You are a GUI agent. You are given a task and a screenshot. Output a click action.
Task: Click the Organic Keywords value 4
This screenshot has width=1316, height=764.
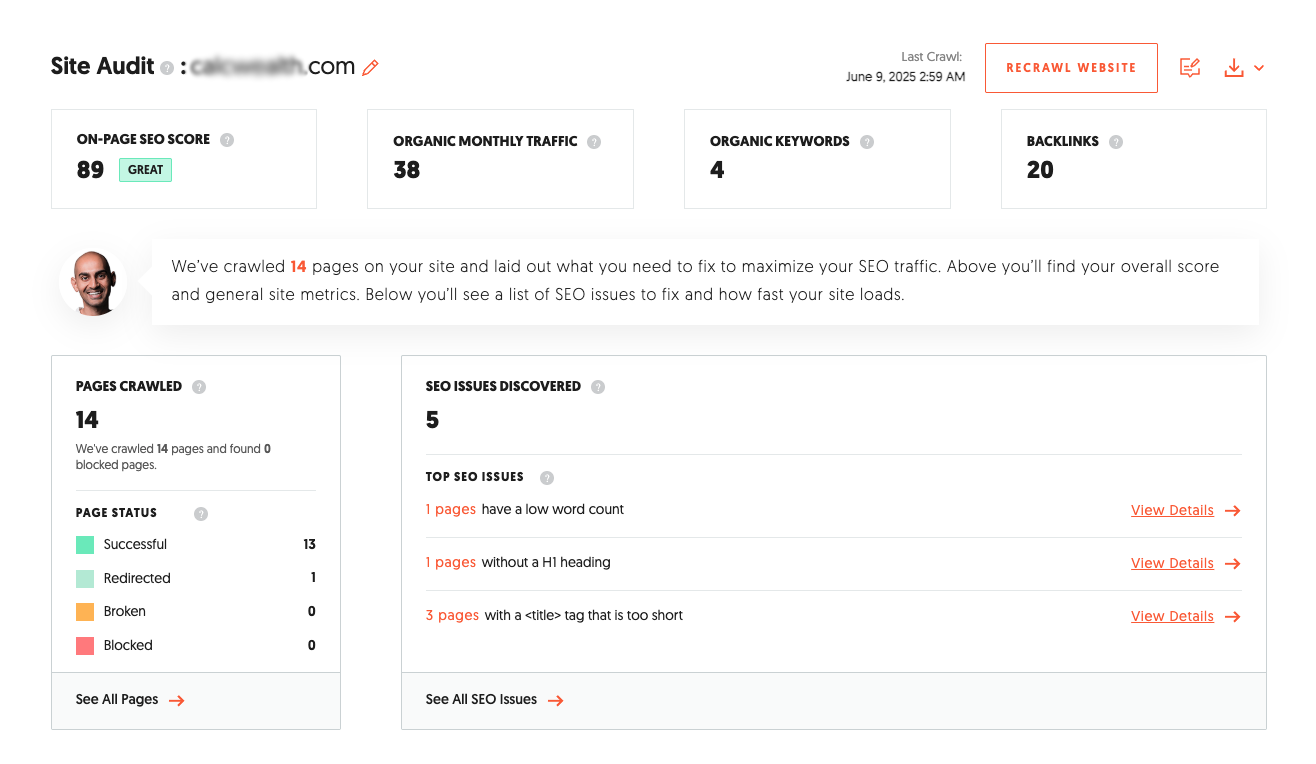(x=717, y=170)
